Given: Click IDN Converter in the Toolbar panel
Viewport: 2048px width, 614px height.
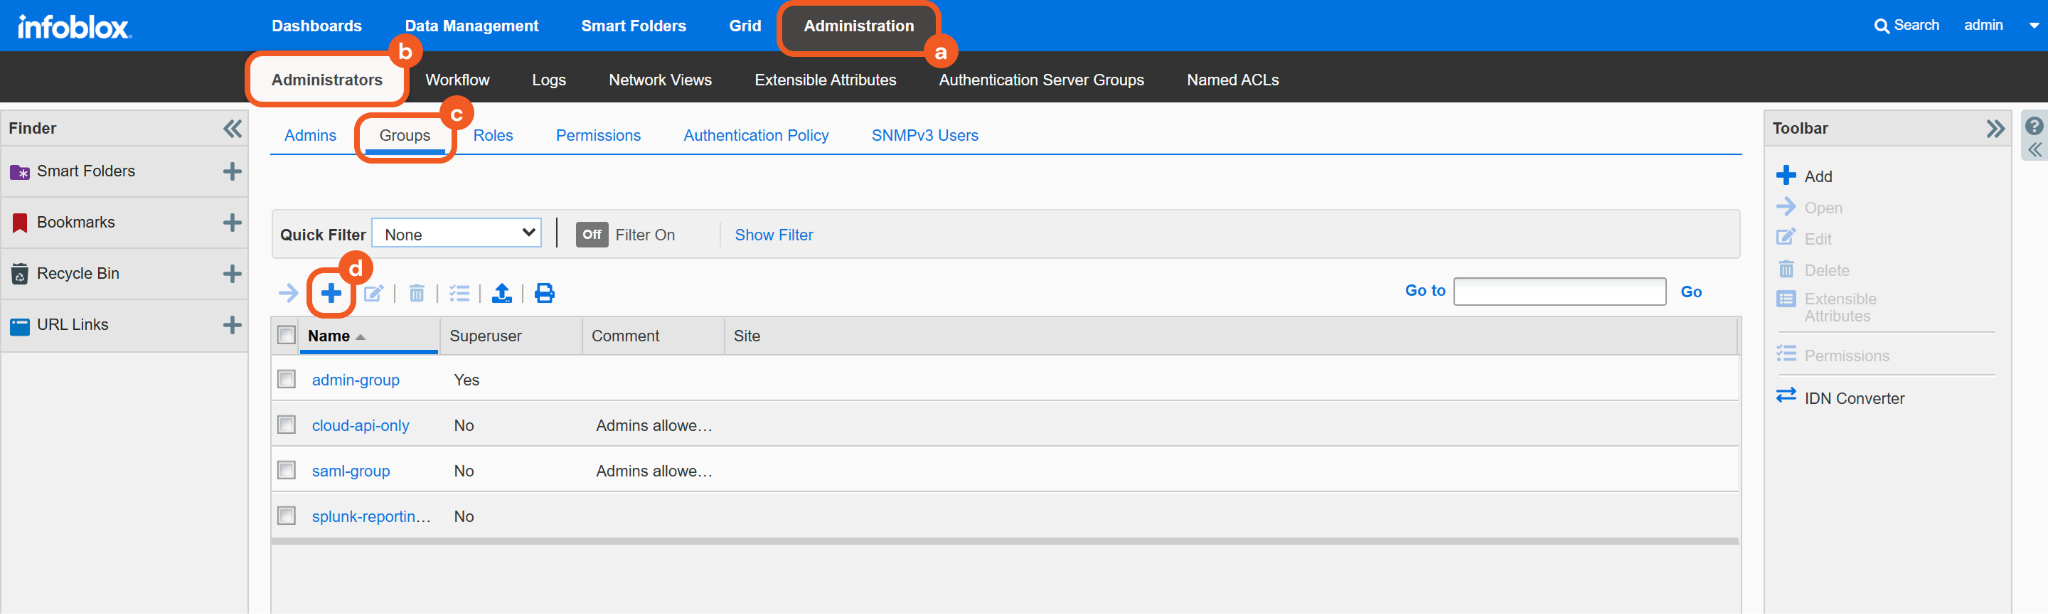Looking at the screenshot, I should [1853, 398].
